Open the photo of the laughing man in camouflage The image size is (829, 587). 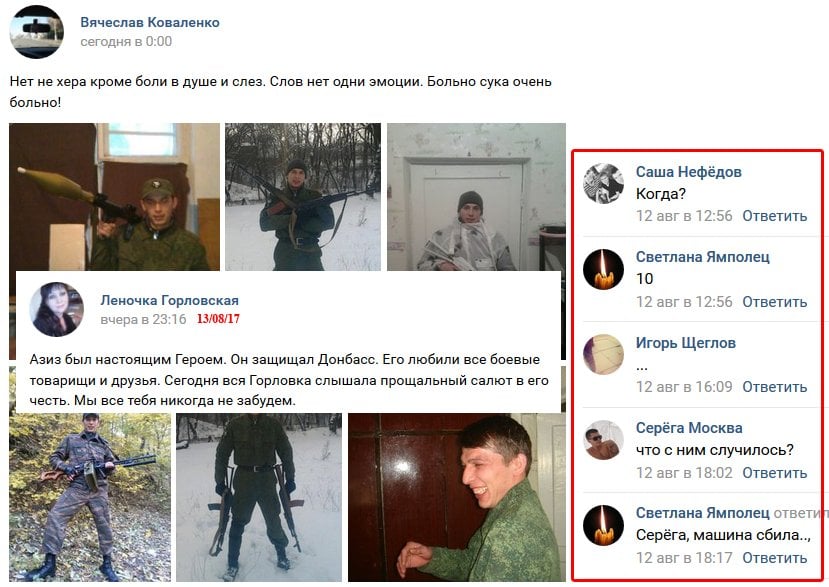tap(457, 497)
